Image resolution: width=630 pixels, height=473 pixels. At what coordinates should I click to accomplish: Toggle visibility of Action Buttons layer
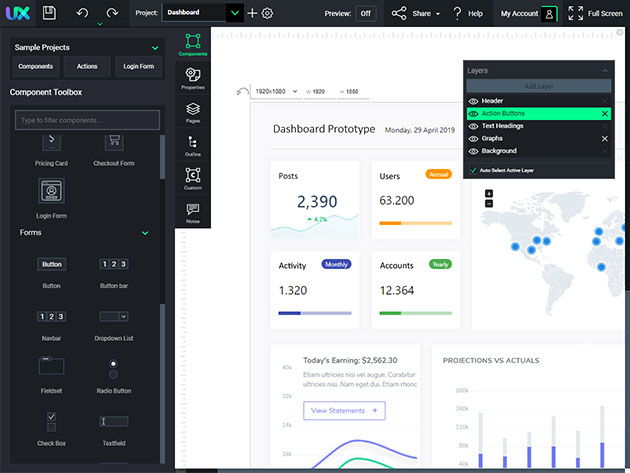coord(474,114)
